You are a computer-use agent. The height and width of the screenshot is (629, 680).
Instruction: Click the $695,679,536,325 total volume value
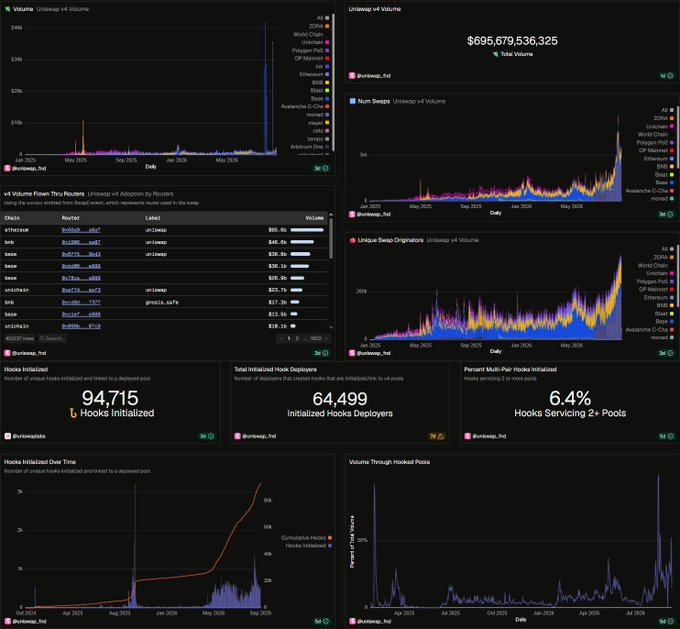512,41
